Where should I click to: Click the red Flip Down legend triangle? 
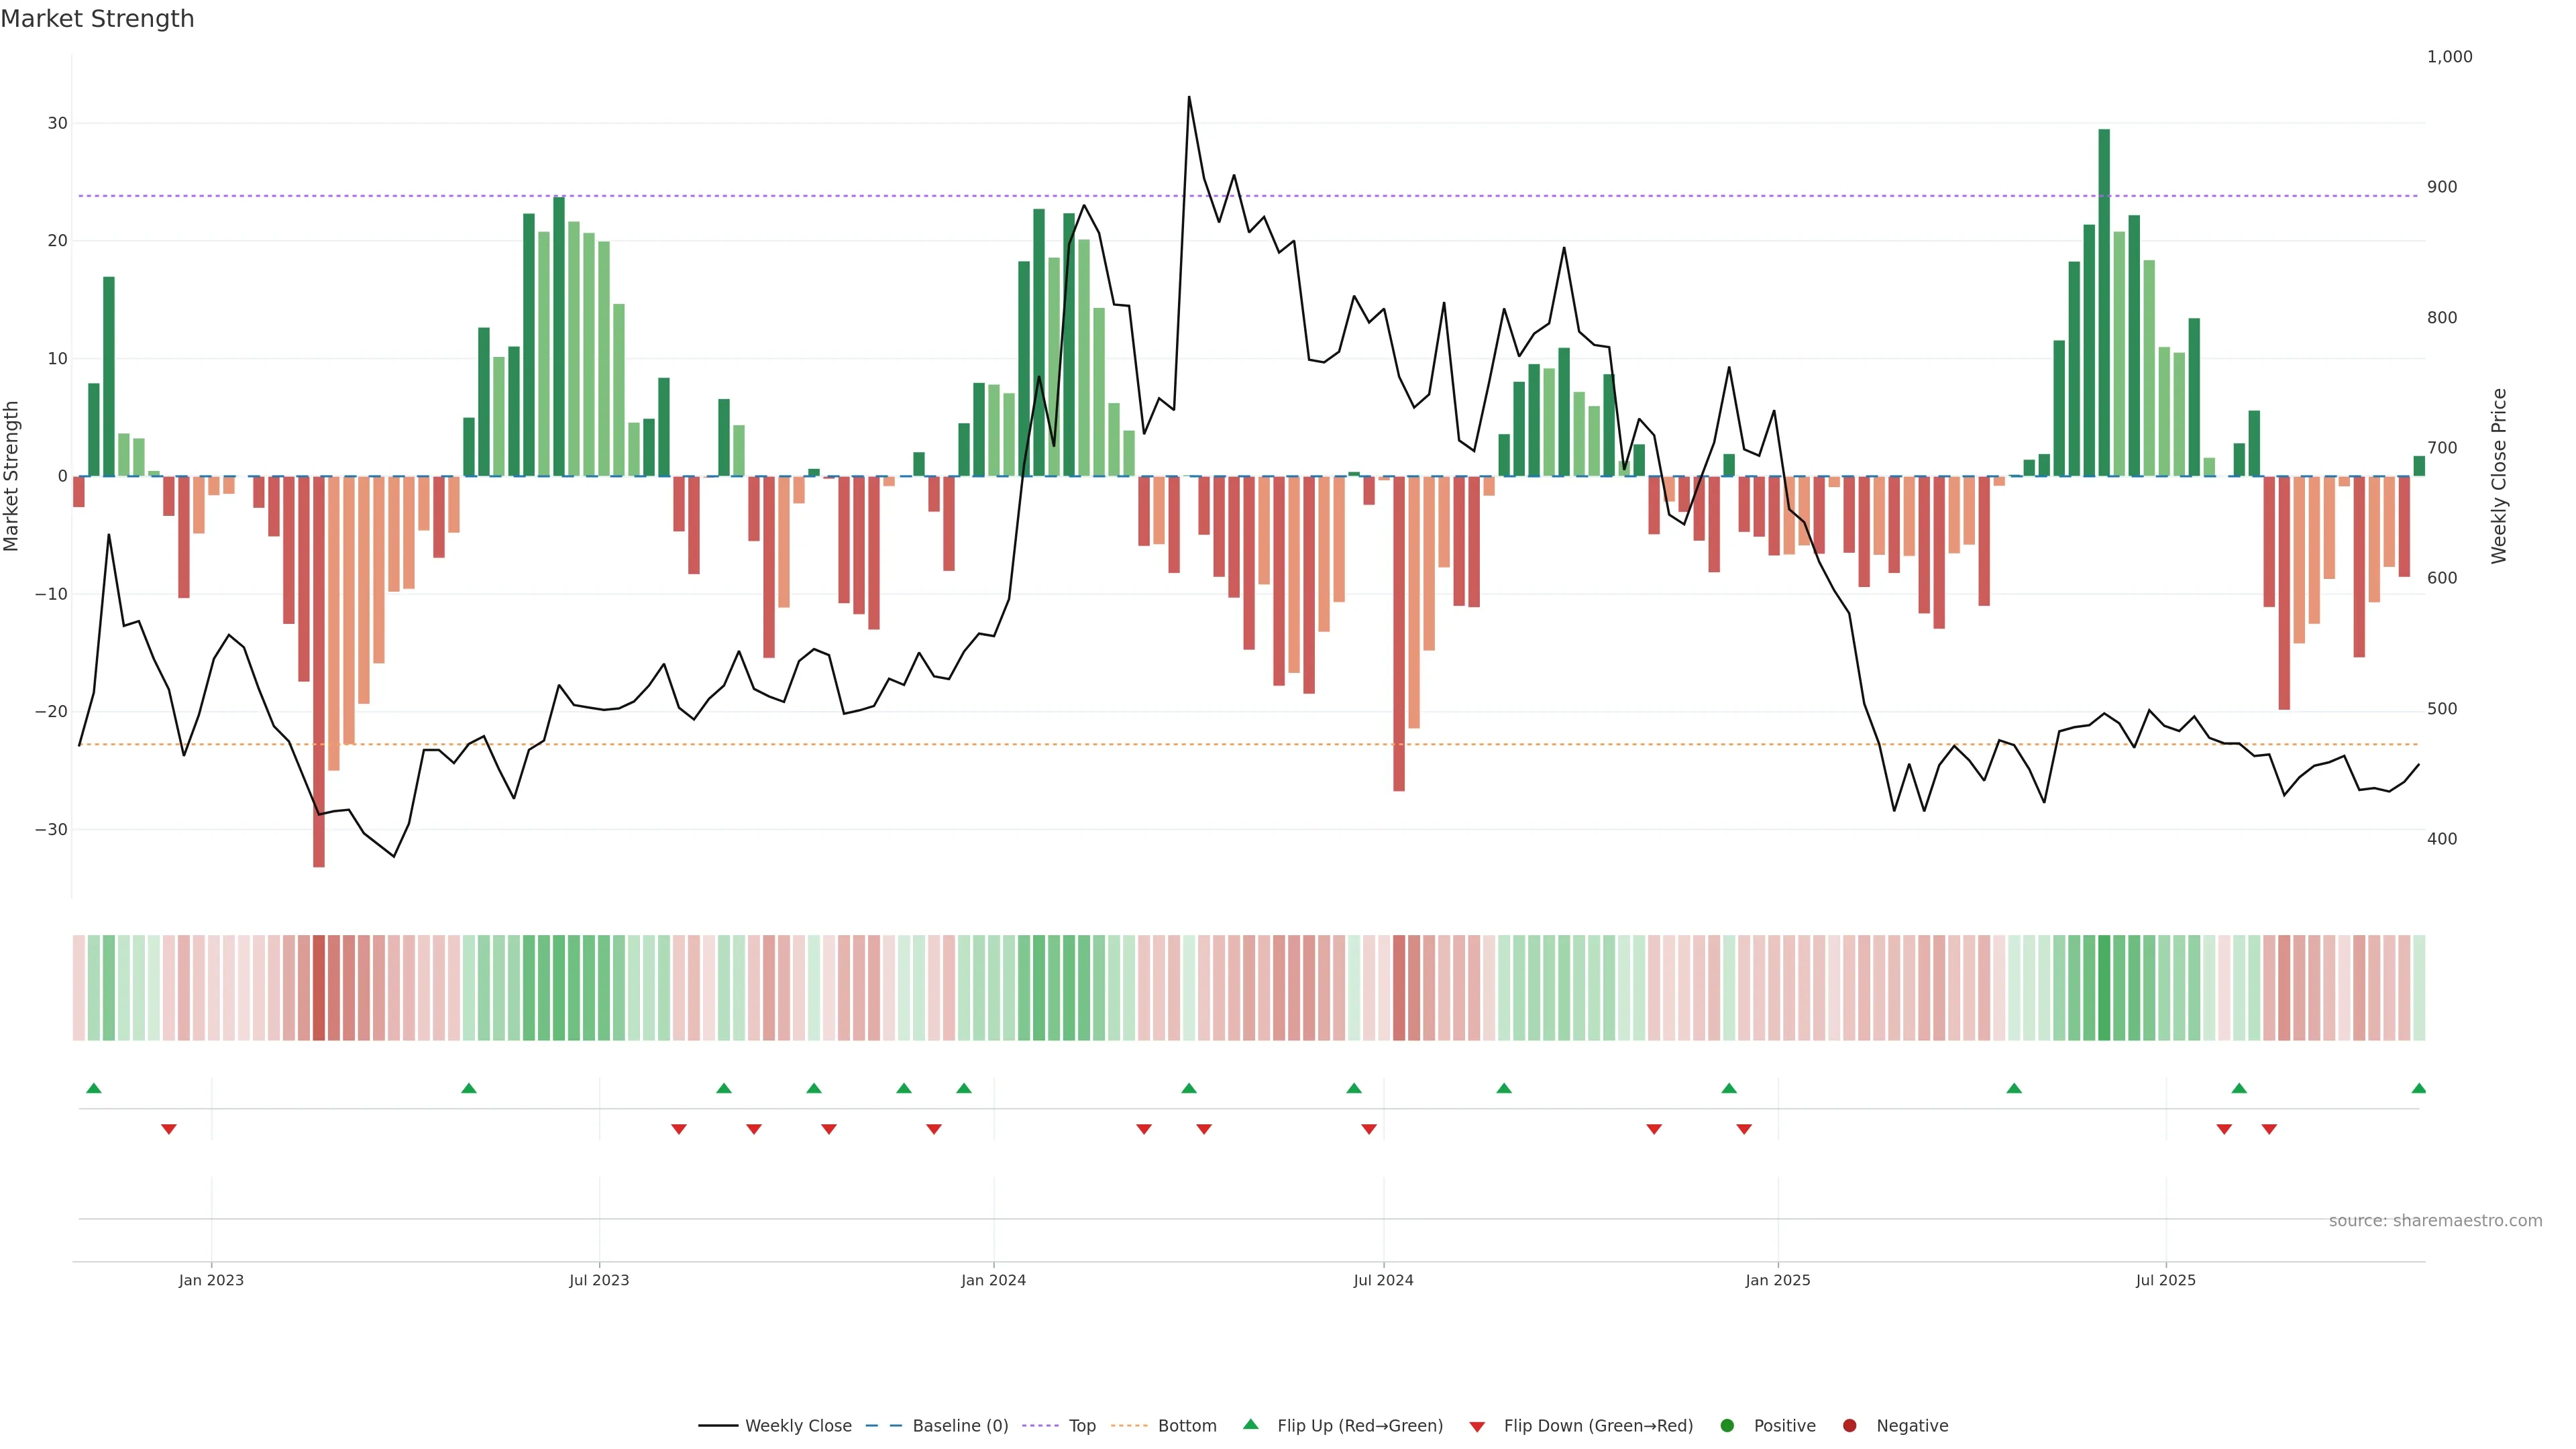coord(1477,1427)
